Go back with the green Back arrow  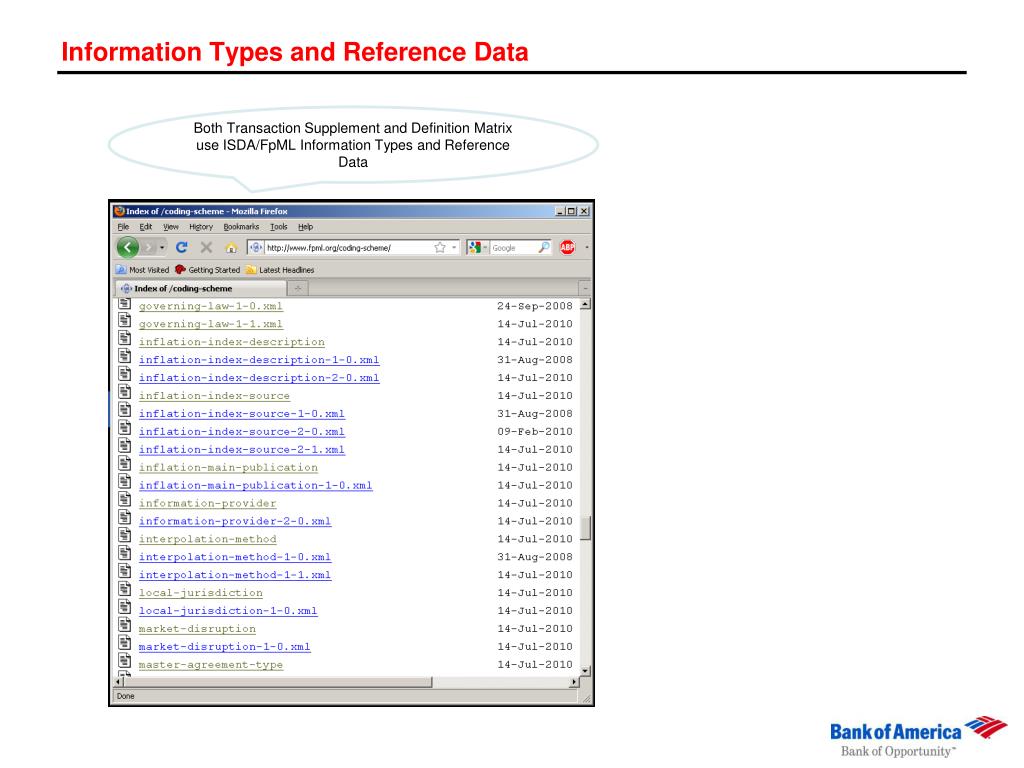(128, 248)
